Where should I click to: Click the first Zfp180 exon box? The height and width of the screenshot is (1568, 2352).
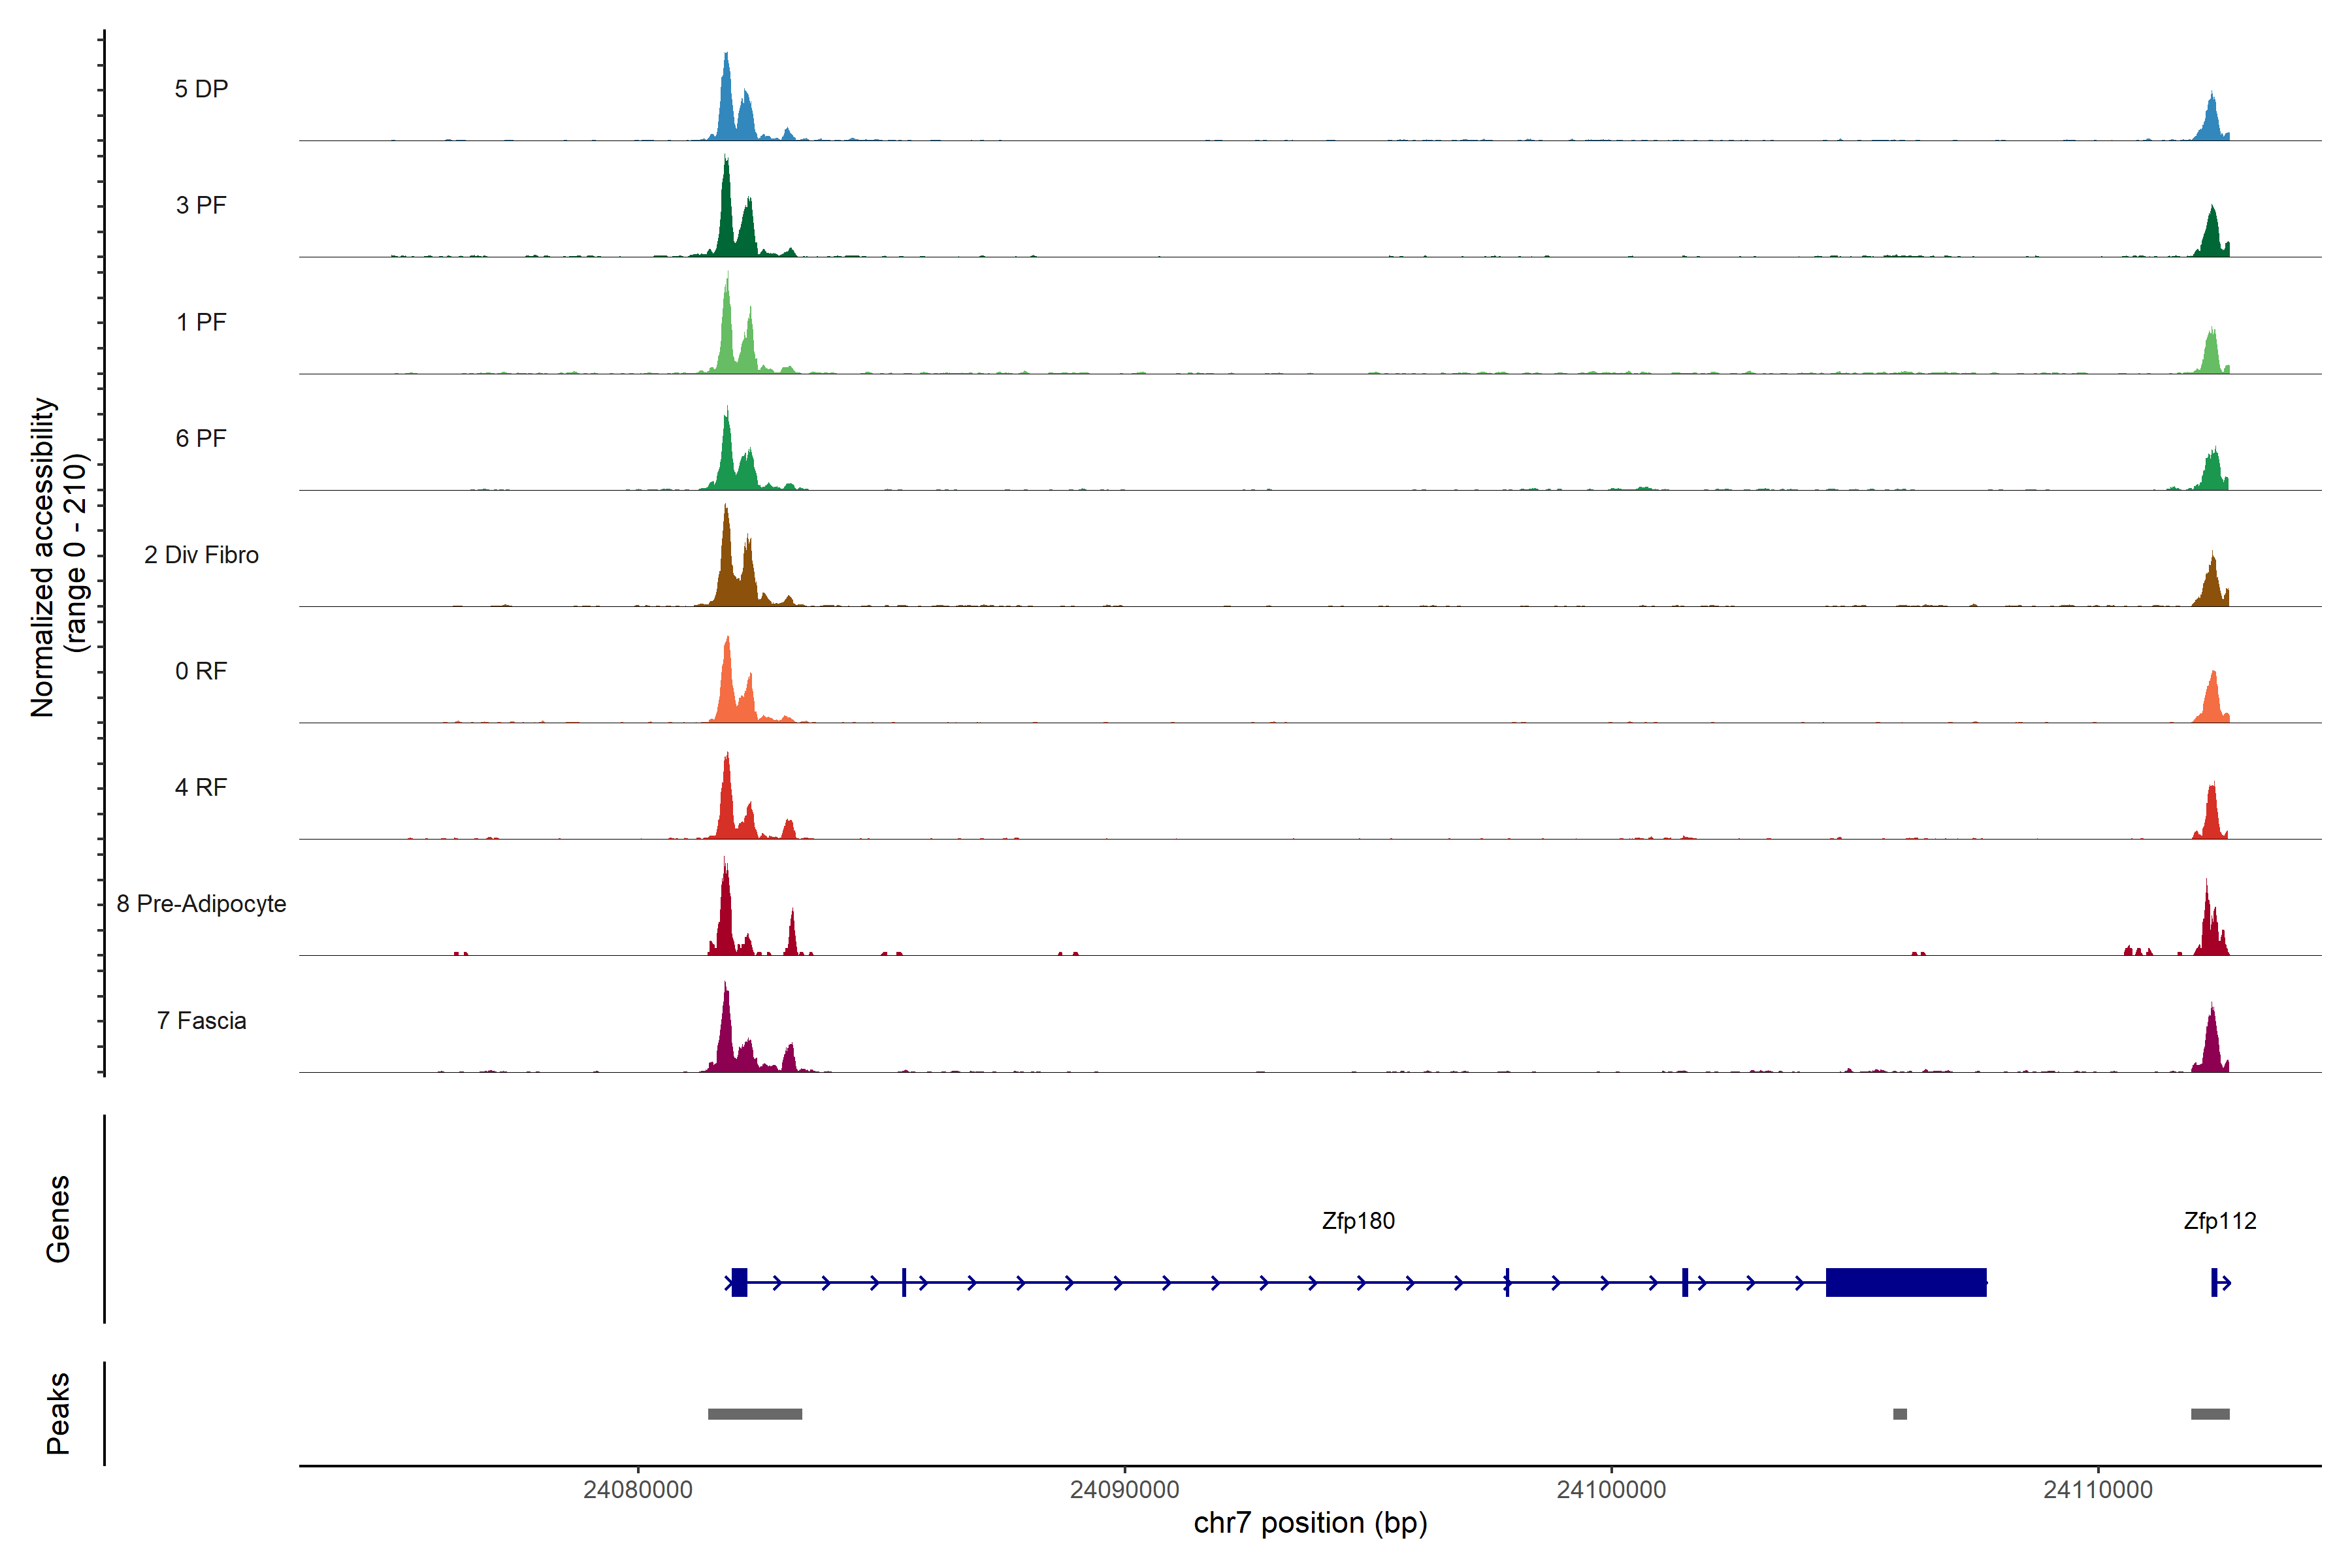(739, 1282)
